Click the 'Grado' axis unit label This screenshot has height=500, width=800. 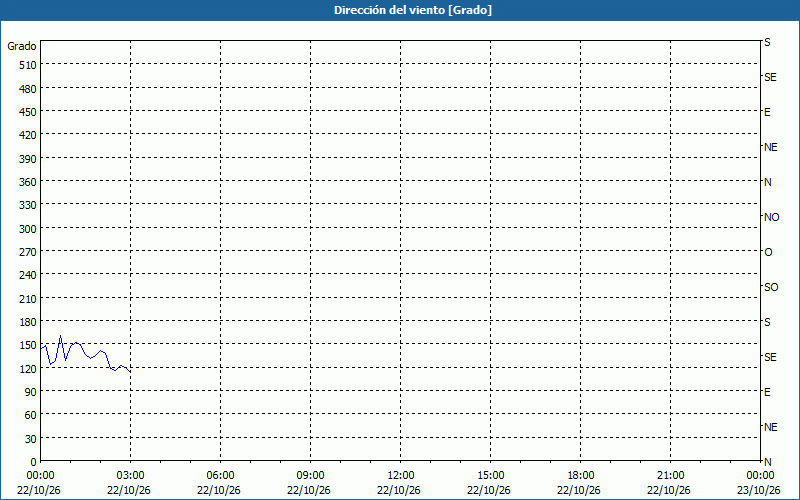tap(22, 46)
